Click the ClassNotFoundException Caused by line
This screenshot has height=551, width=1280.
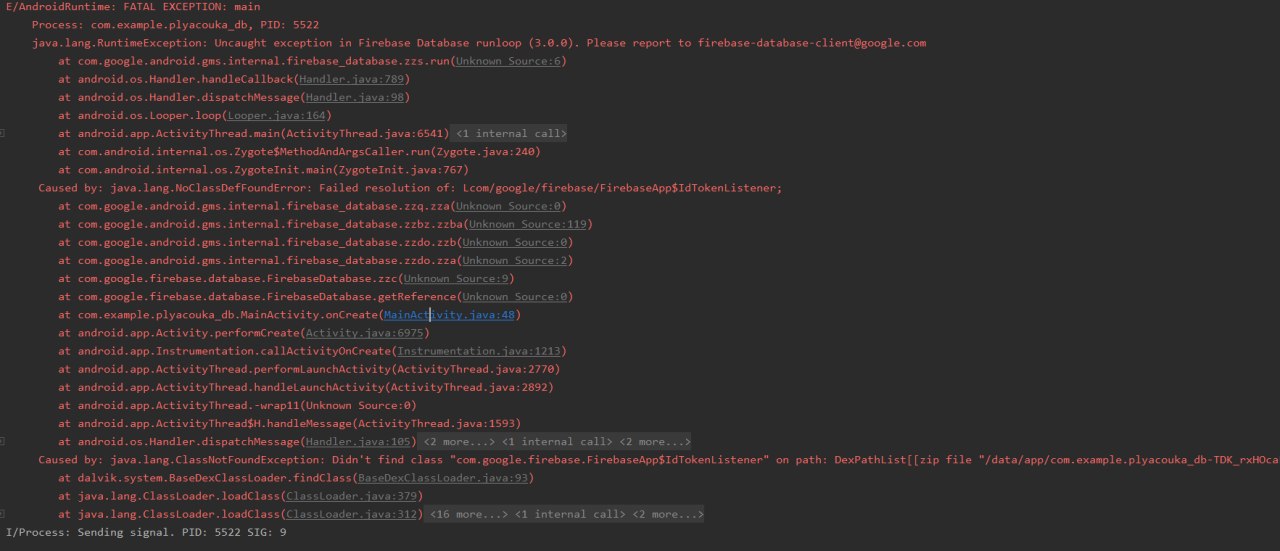click(x=658, y=460)
